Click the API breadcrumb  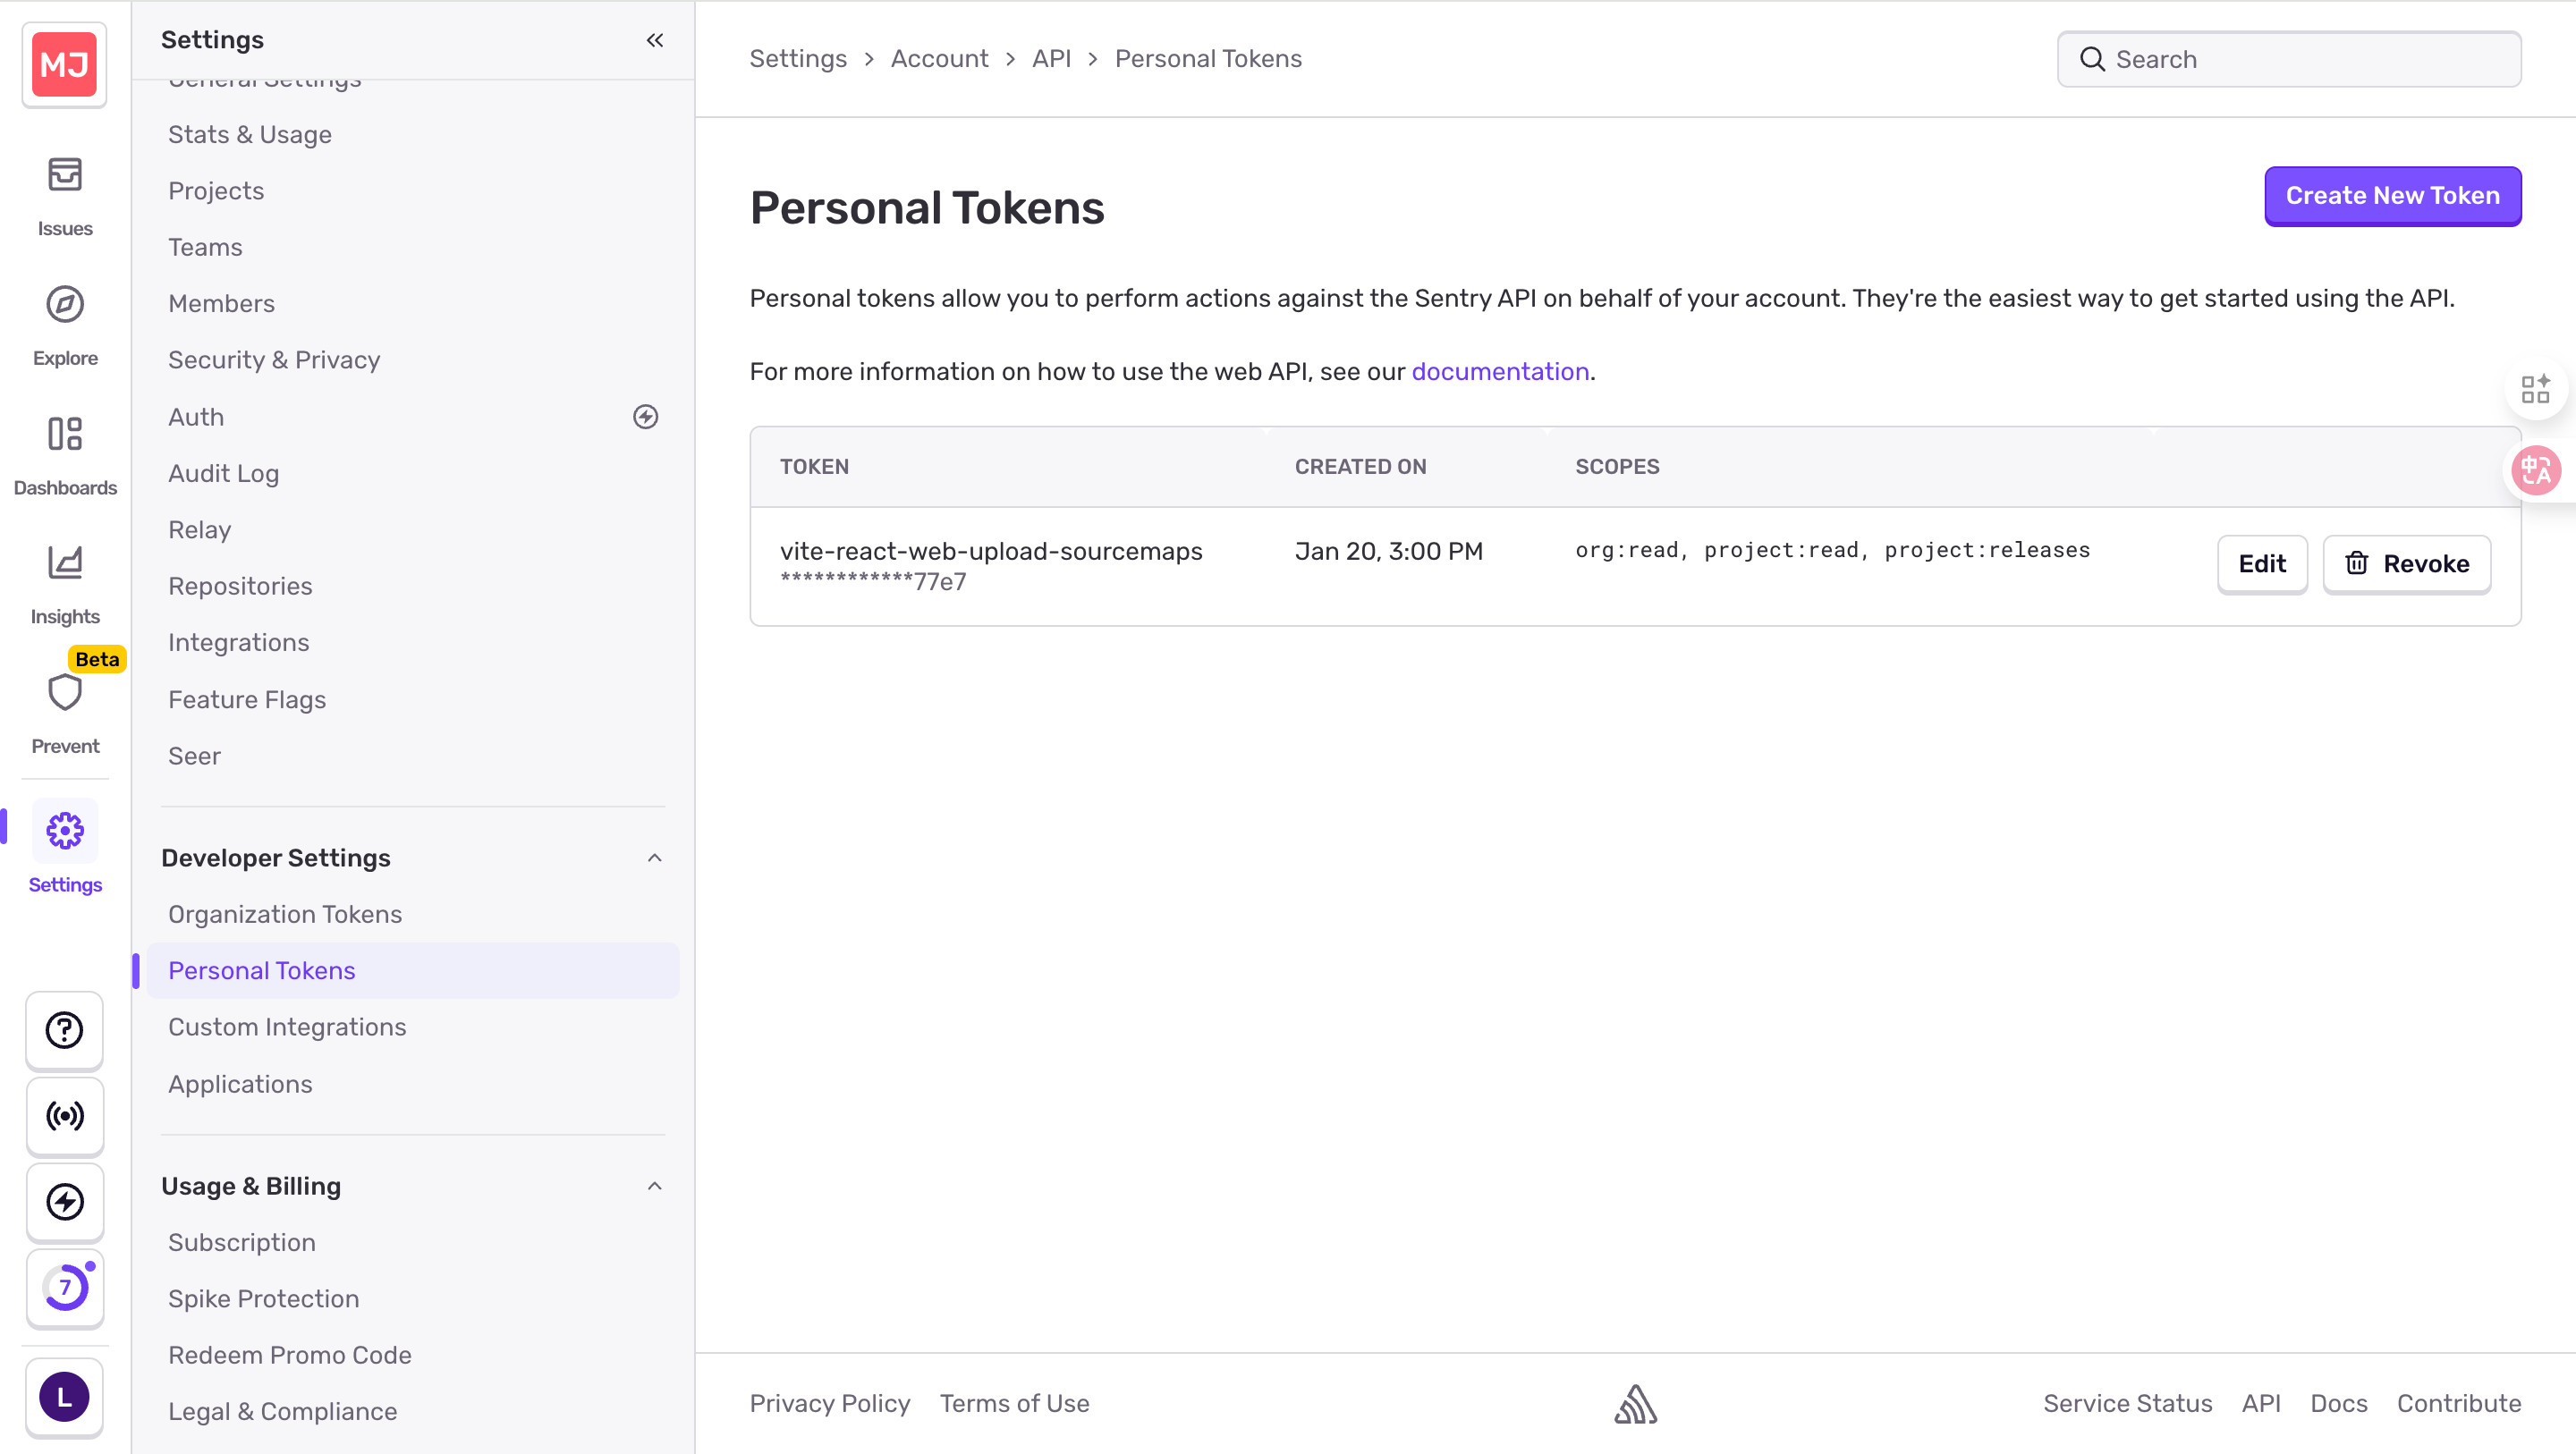(1051, 59)
